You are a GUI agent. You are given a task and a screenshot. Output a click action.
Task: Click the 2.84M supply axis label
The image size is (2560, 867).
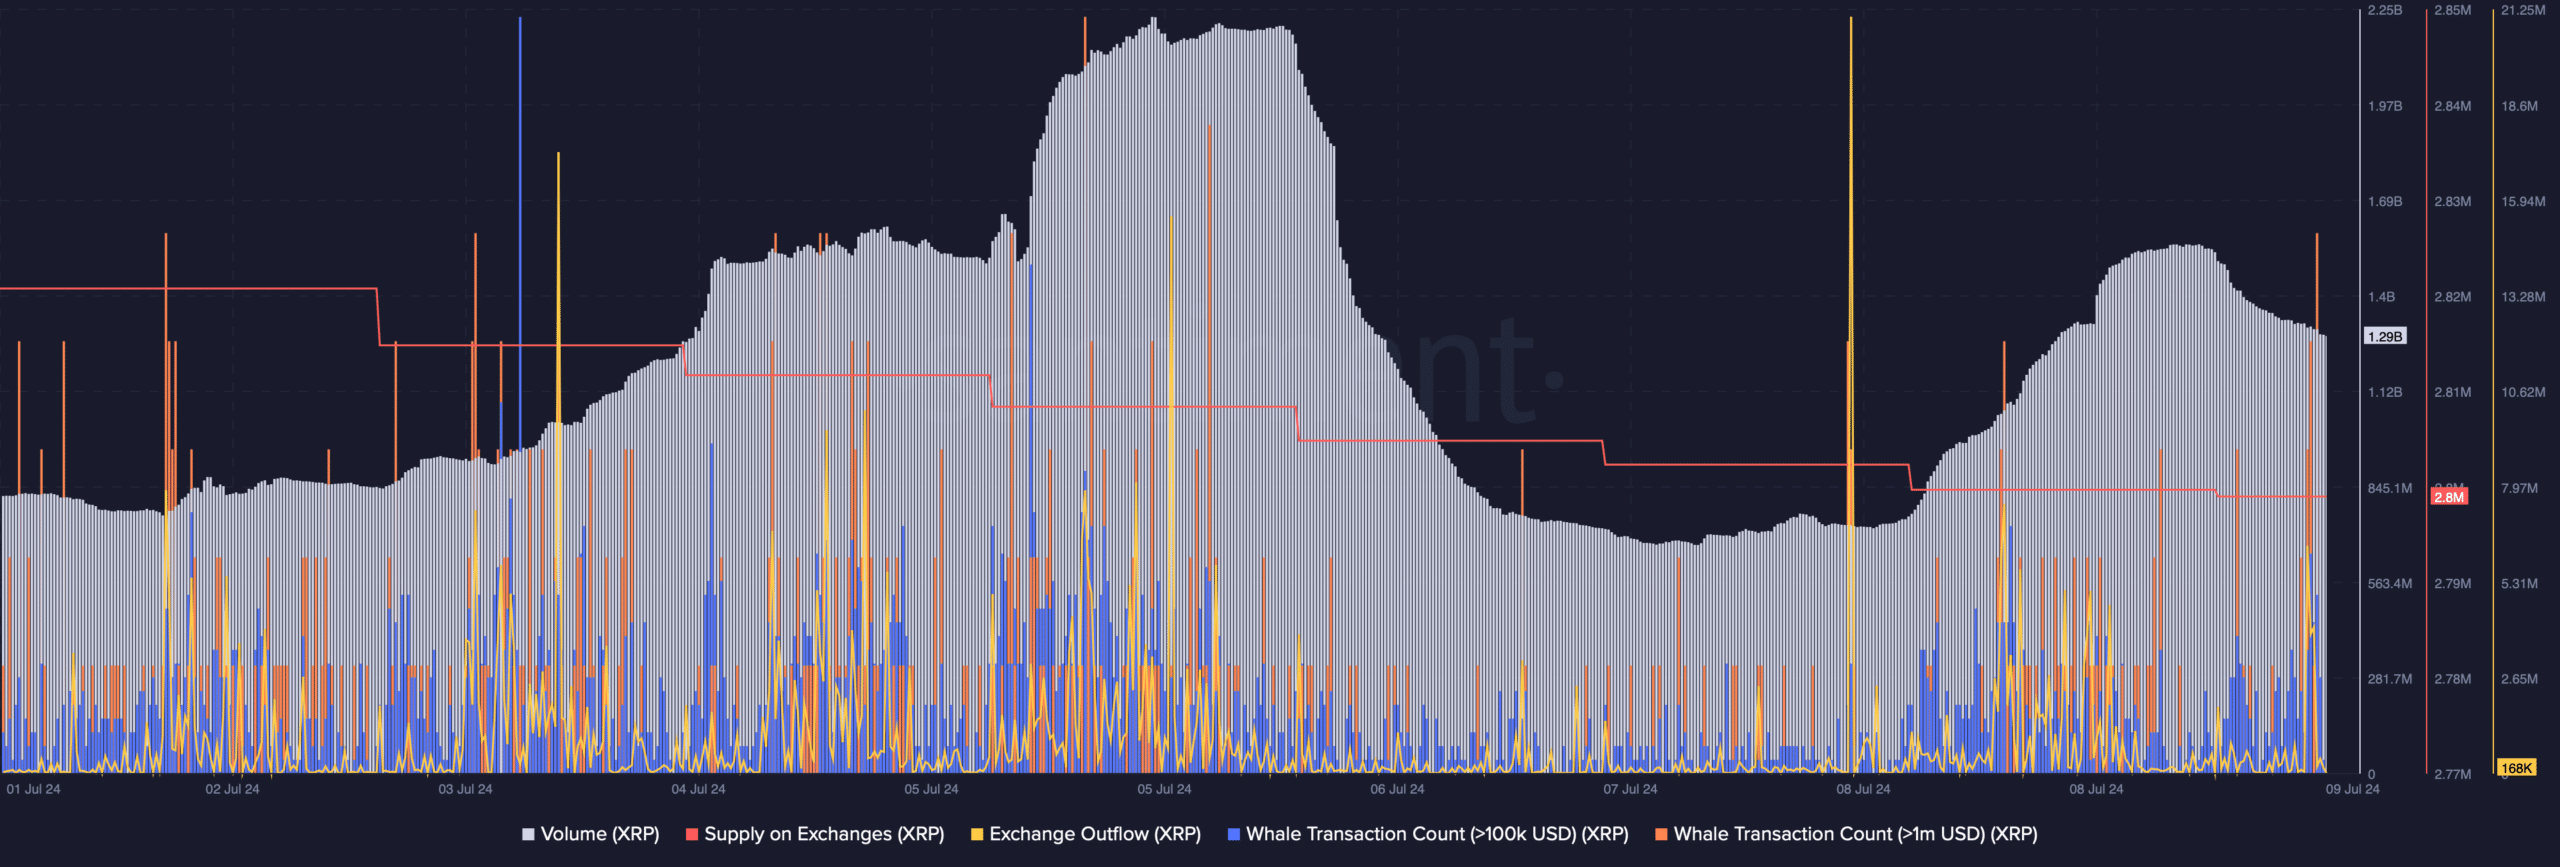[2452, 106]
